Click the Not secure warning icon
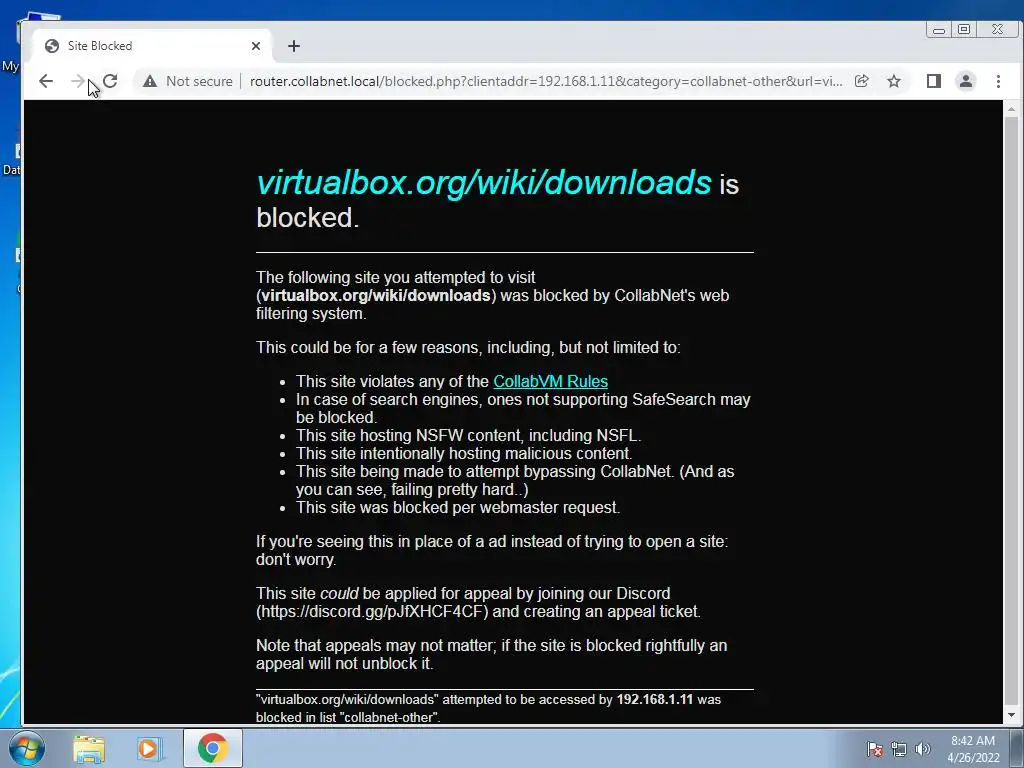 click(150, 81)
